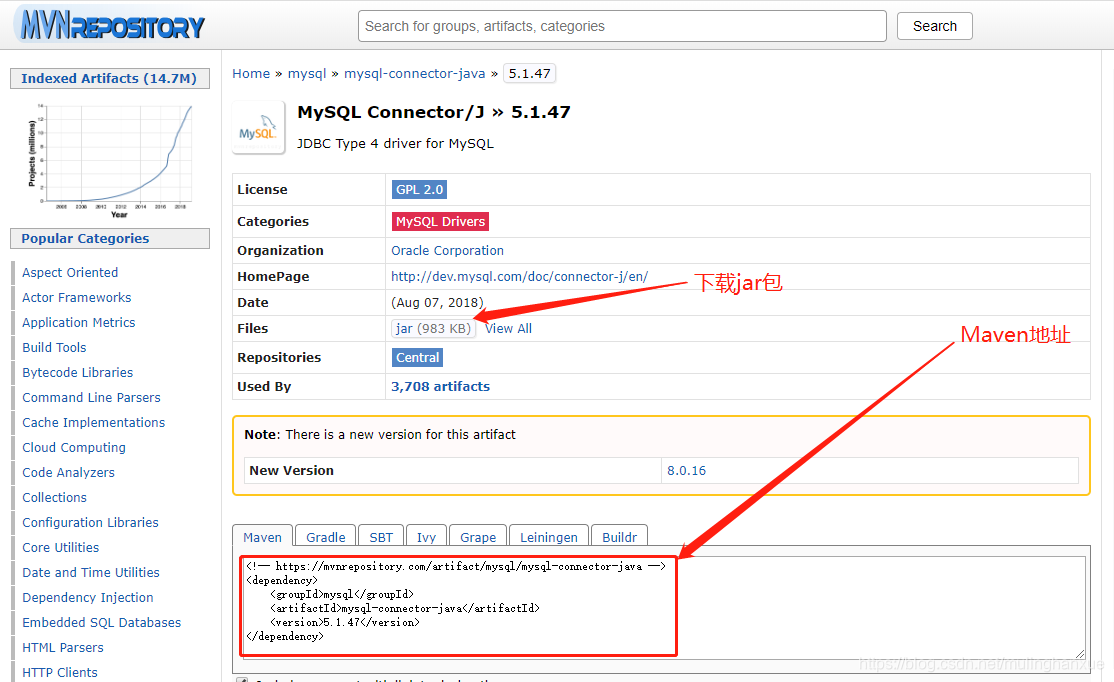Click the Search button
This screenshot has width=1114, height=682.
point(934,26)
